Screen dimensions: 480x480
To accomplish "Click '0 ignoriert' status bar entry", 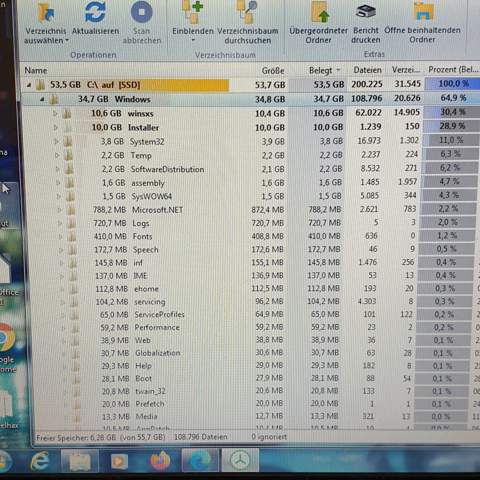I will [x=269, y=437].
